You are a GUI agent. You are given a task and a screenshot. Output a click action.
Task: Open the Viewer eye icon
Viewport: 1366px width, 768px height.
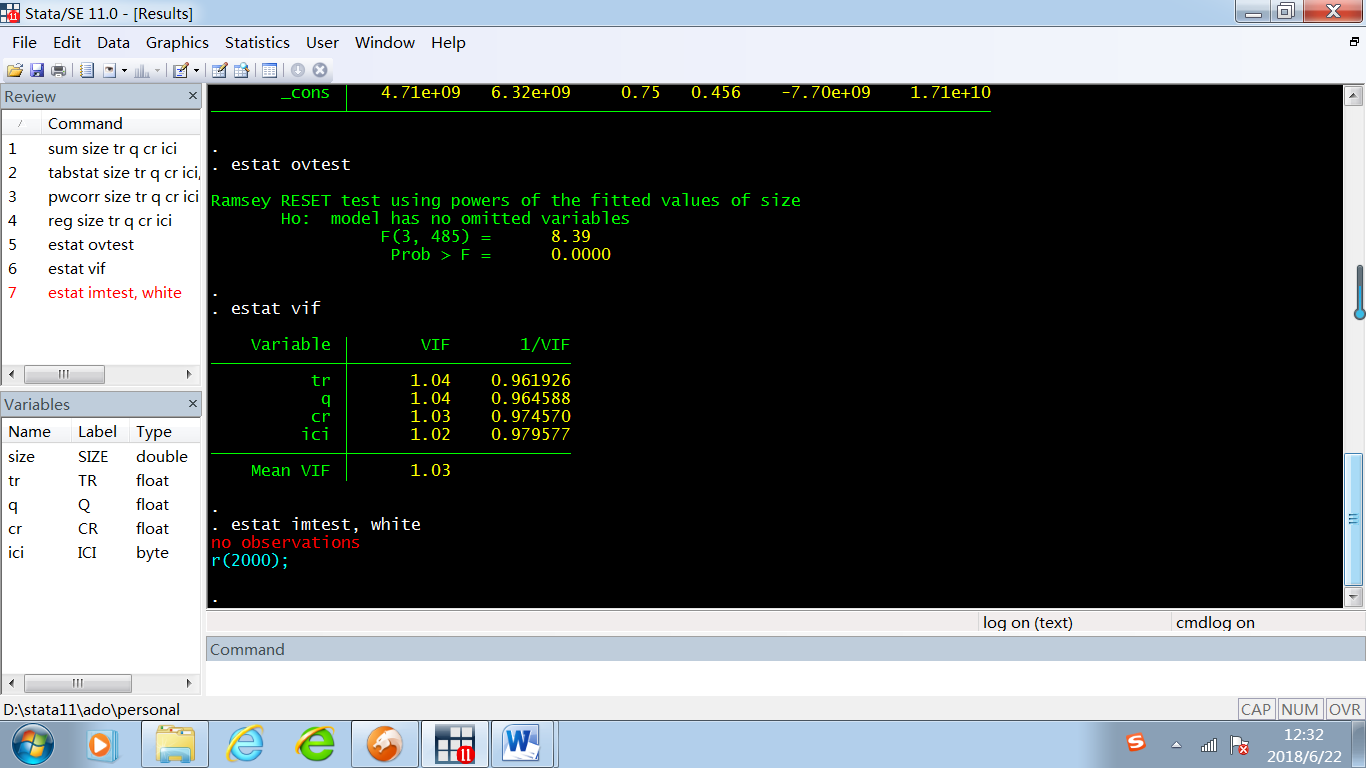click(x=108, y=70)
